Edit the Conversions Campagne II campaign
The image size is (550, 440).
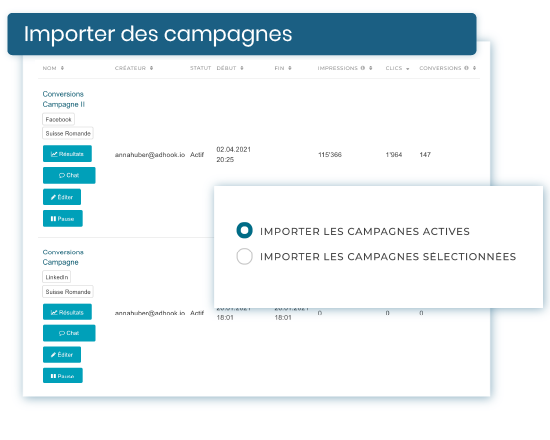(x=62, y=197)
